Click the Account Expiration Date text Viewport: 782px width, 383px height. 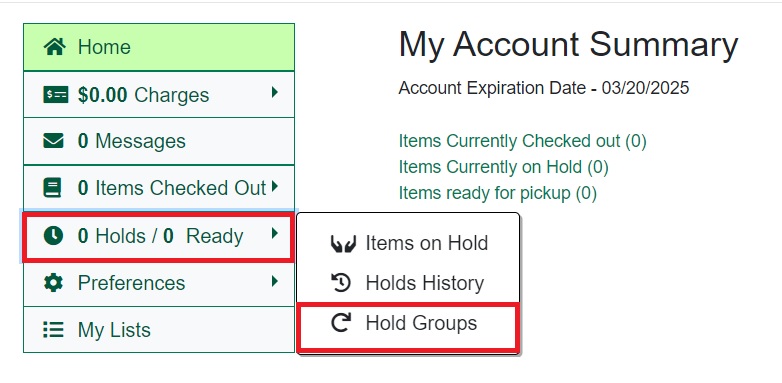544,88
